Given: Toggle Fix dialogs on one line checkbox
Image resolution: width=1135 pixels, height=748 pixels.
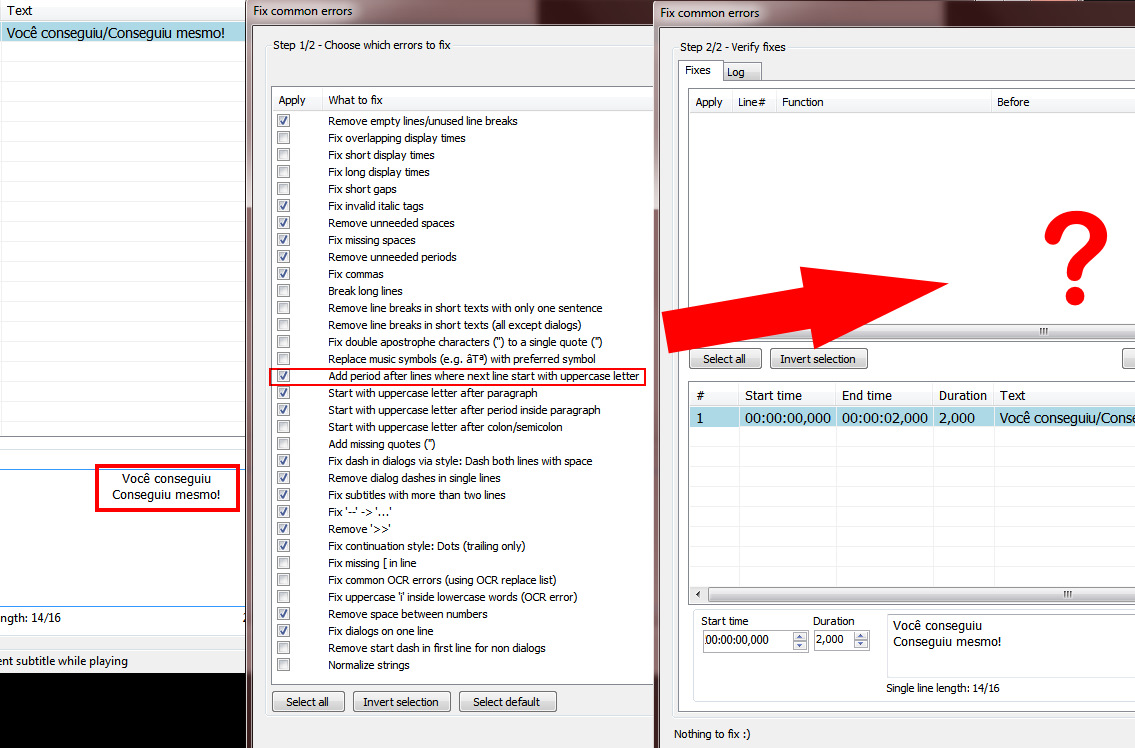Looking at the screenshot, I should pyautogui.click(x=284, y=631).
